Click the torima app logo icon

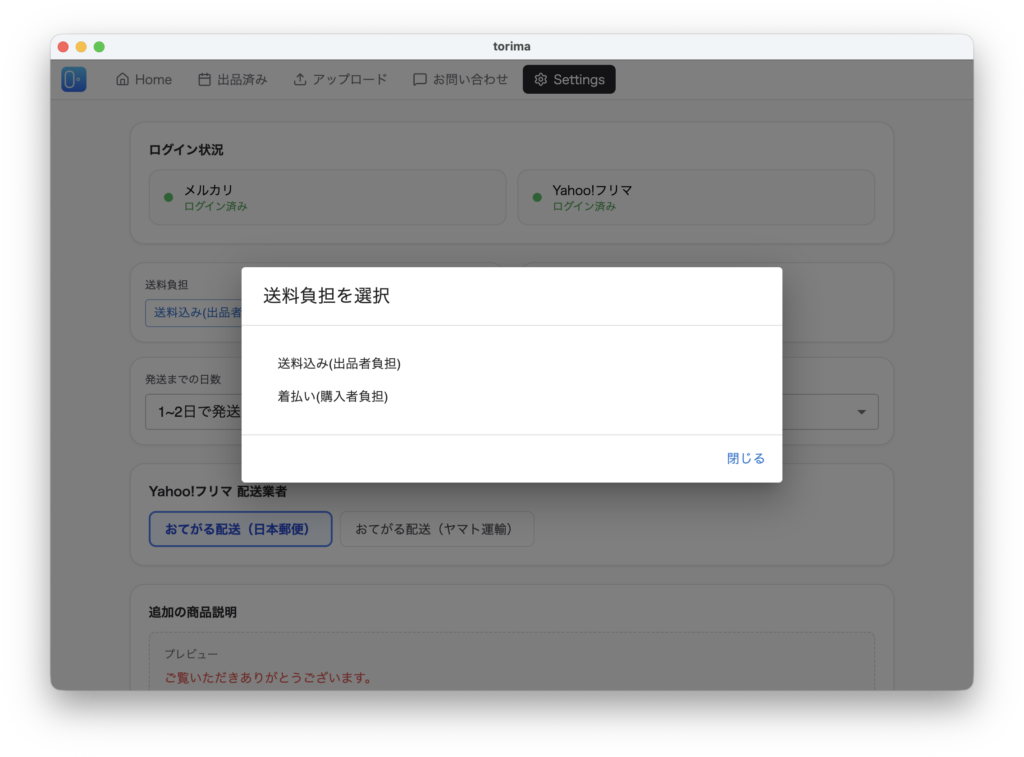coord(74,80)
